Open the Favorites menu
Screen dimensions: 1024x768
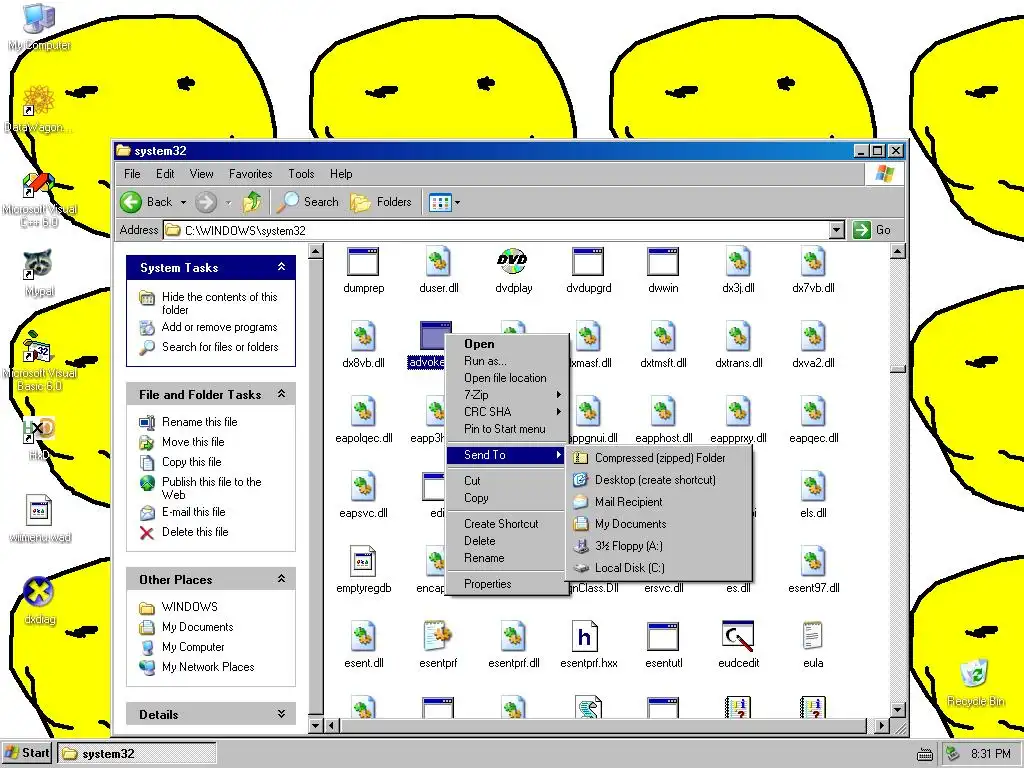250,174
